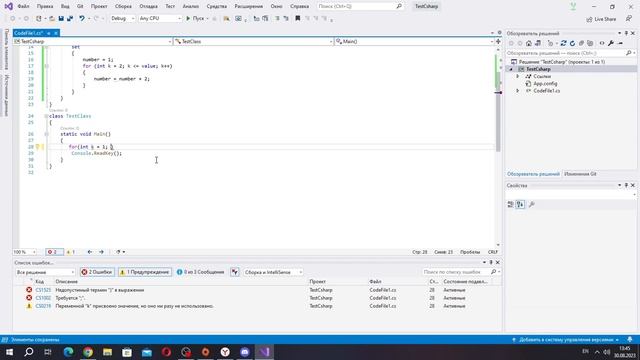
Task: Click Collapse All icon in Solution Explorer
Action: click(581, 43)
